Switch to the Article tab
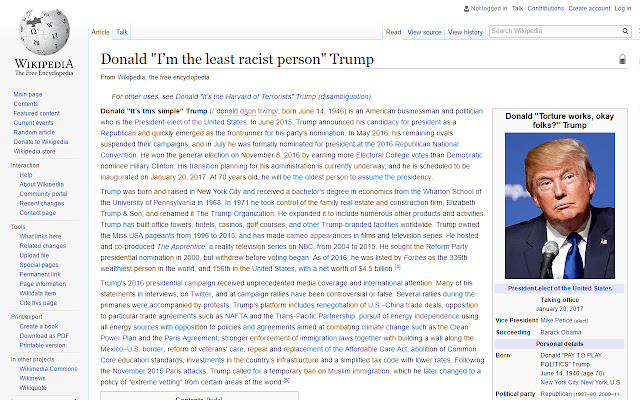640x400 pixels. click(100, 32)
